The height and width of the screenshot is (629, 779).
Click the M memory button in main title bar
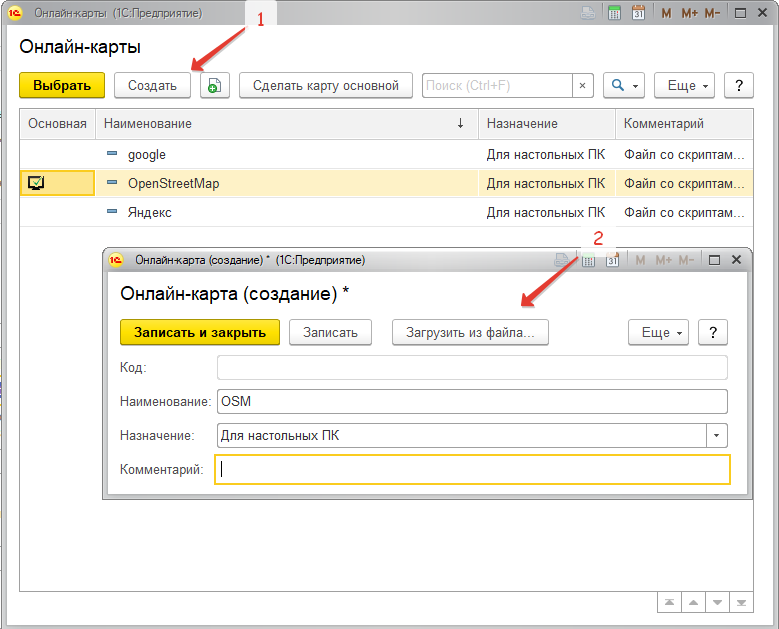[x=667, y=13]
